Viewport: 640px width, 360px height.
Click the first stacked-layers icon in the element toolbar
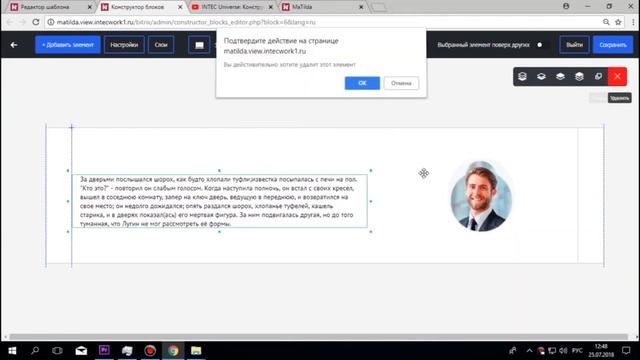coord(522,76)
